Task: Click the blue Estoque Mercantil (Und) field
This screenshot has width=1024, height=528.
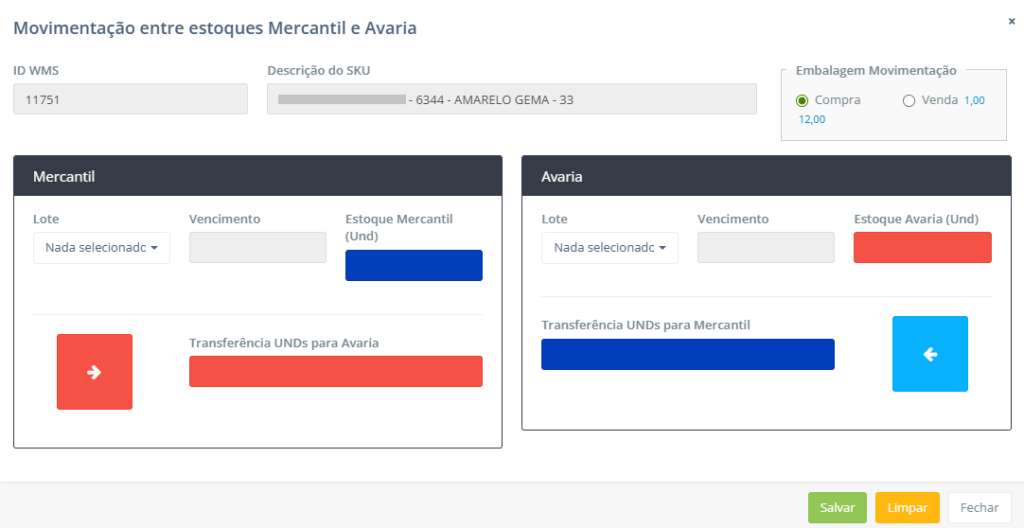Action: (414, 265)
